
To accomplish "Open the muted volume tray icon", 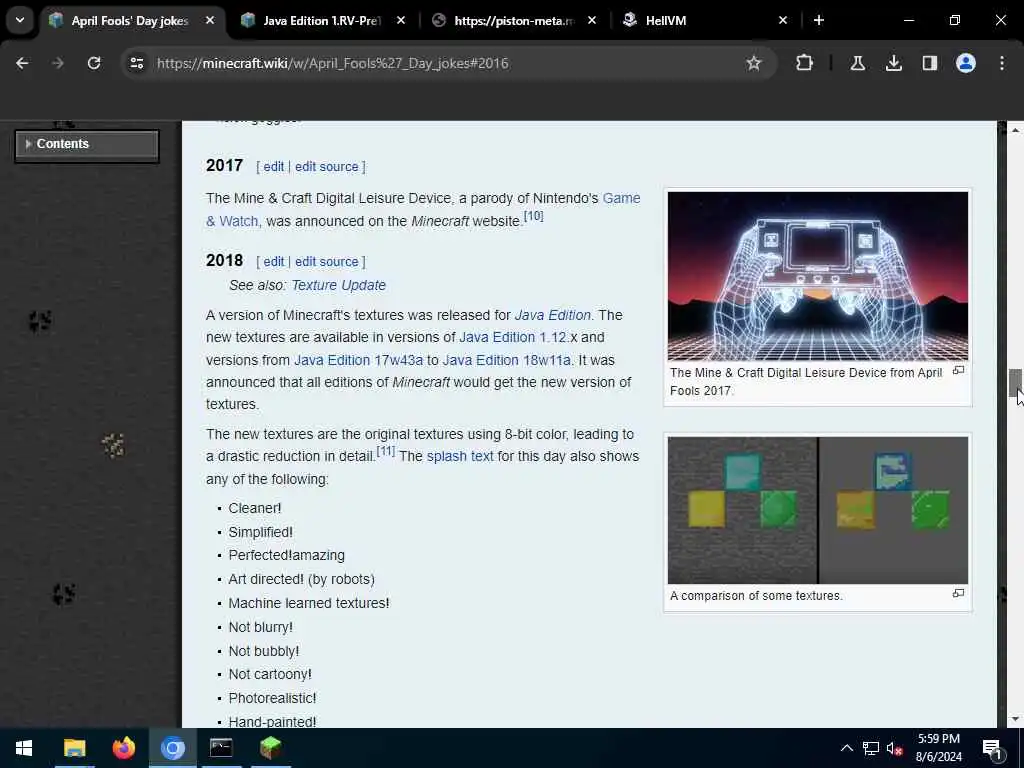I will coord(895,748).
